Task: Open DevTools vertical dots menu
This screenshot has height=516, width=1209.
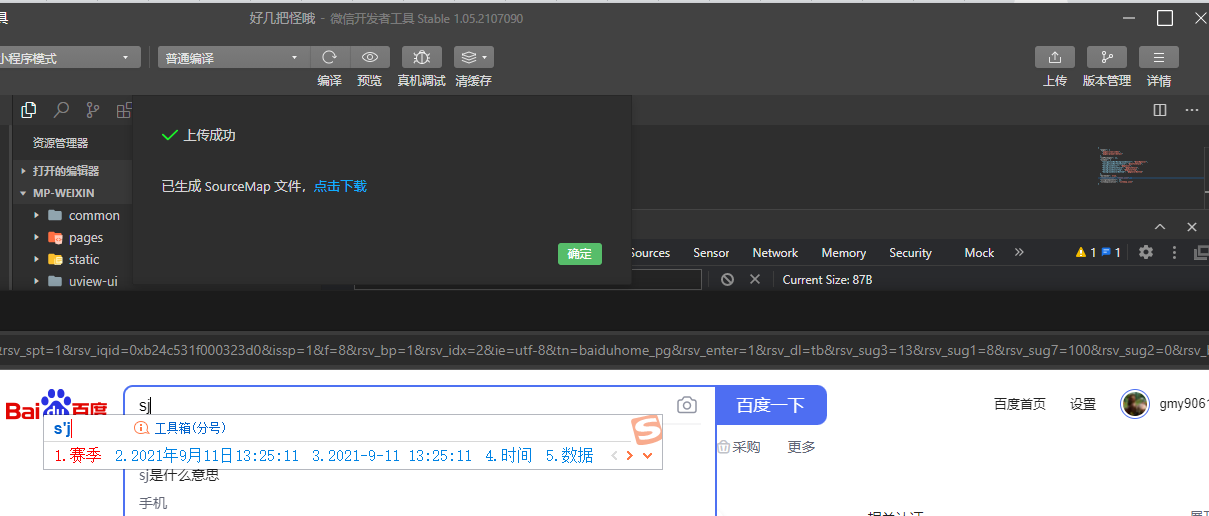Action: click(x=1174, y=252)
